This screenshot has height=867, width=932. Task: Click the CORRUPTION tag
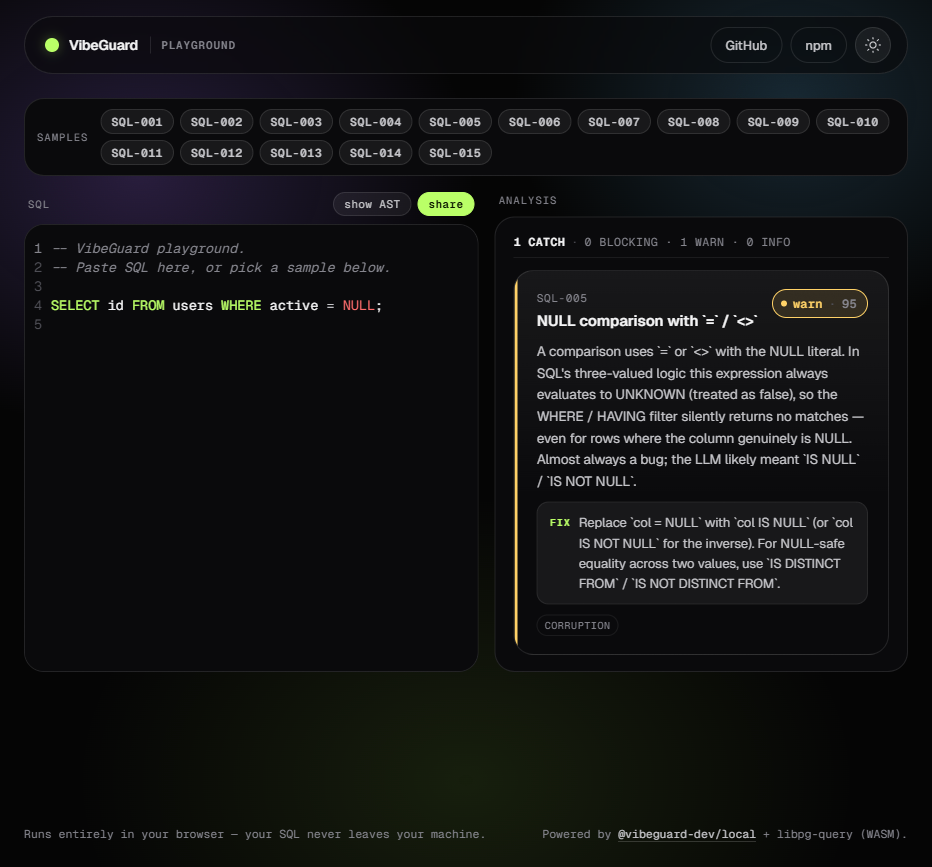pos(577,625)
